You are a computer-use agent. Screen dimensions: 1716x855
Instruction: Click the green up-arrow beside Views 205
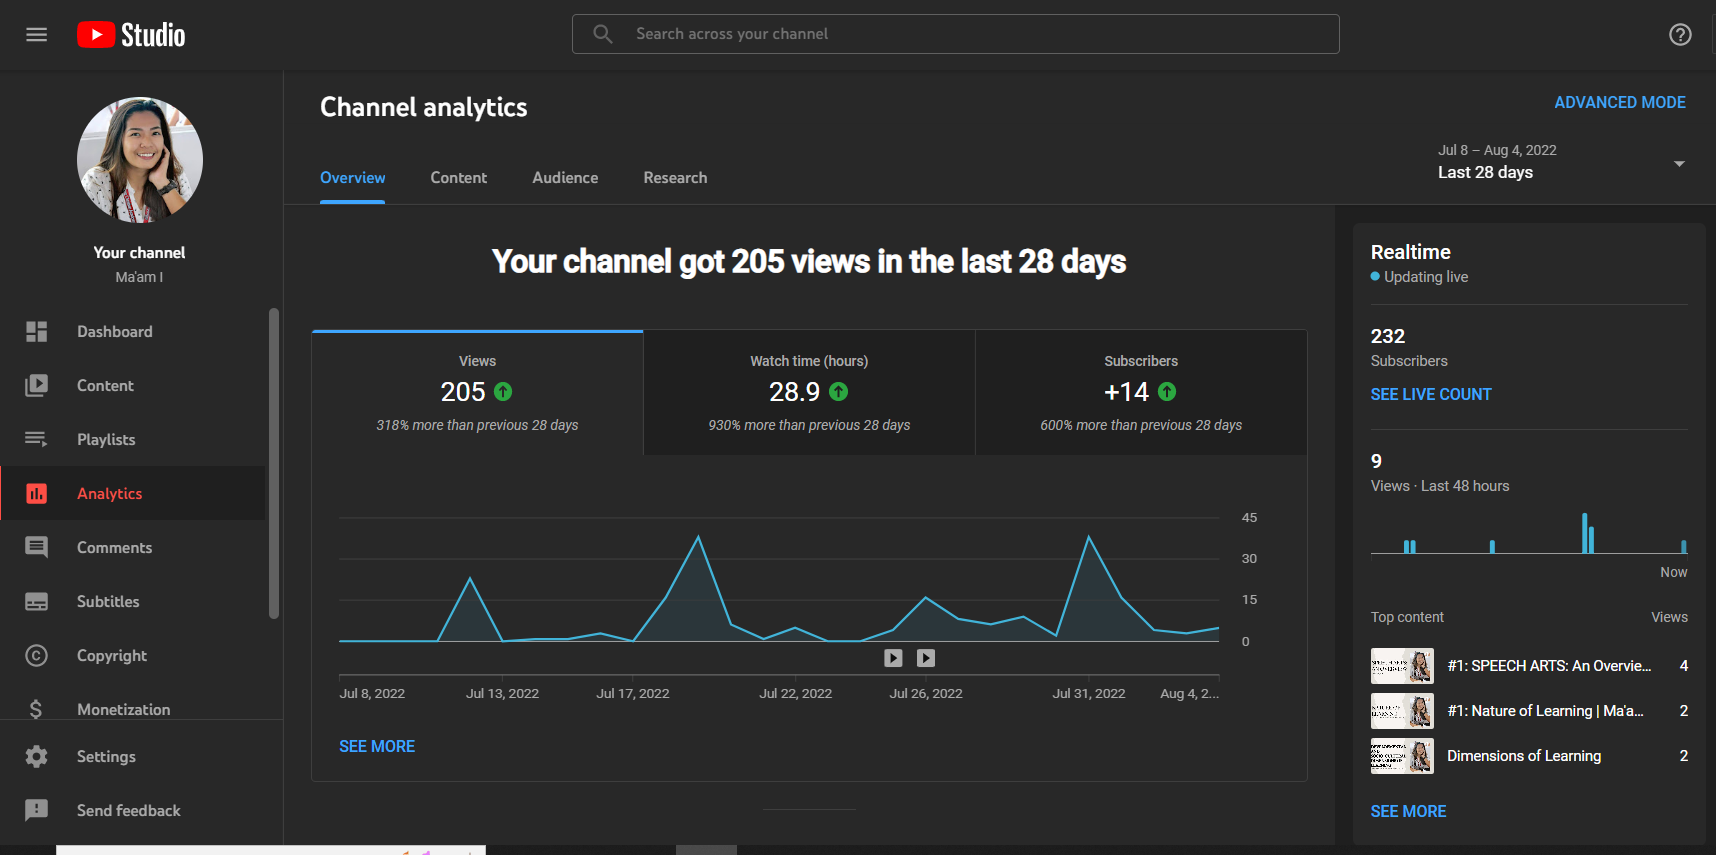coord(503,392)
